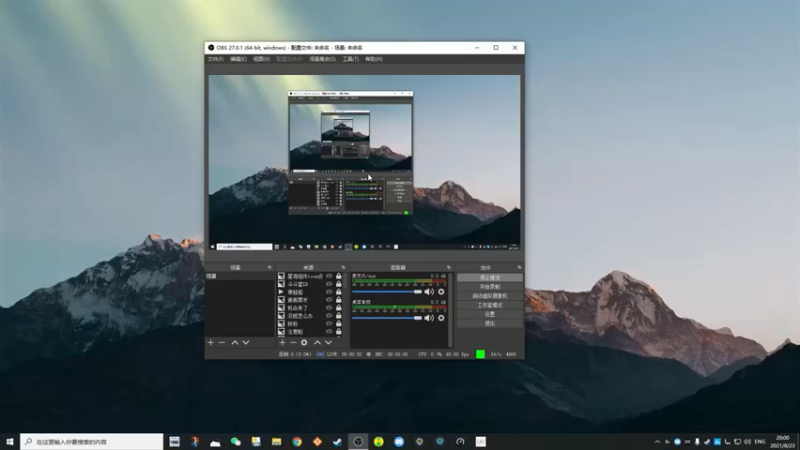Image resolution: width=800 pixels, height=450 pixels.
Task: Open the 视图(V) menu
Action: pyautogui.click(x=261, y=59)
